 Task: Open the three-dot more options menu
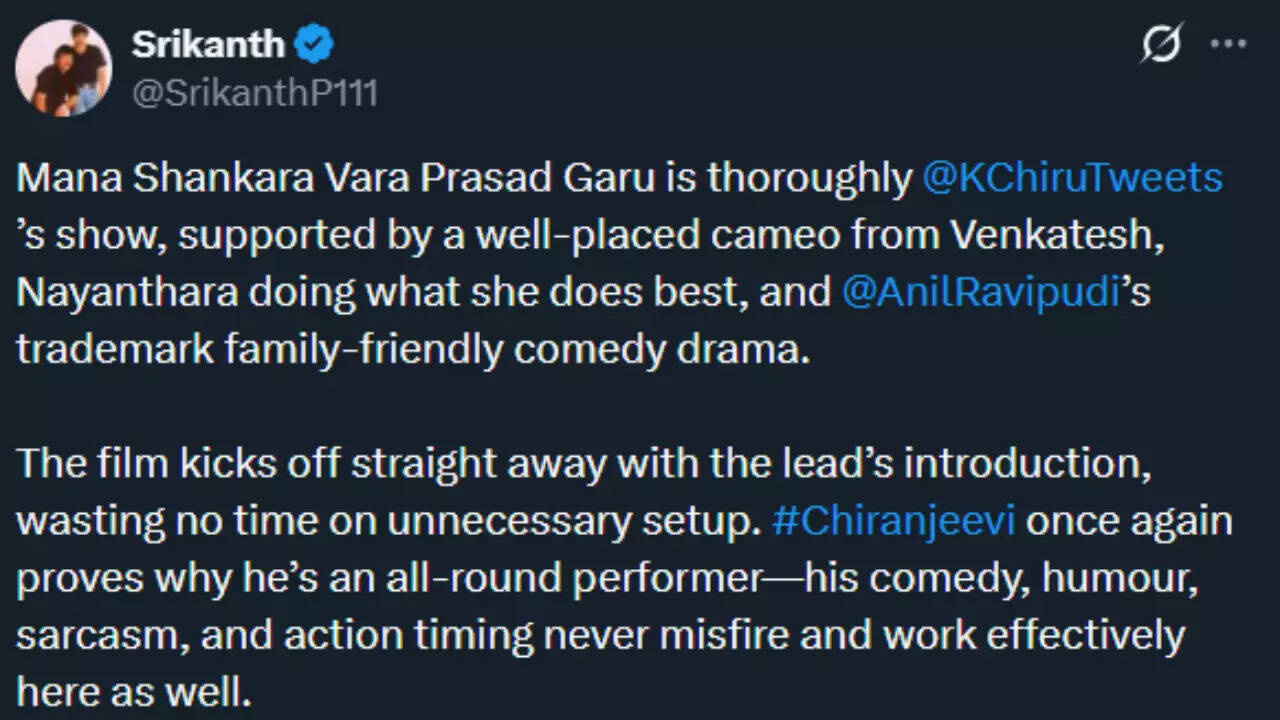pyautogui.click(x=1228, y=44)
